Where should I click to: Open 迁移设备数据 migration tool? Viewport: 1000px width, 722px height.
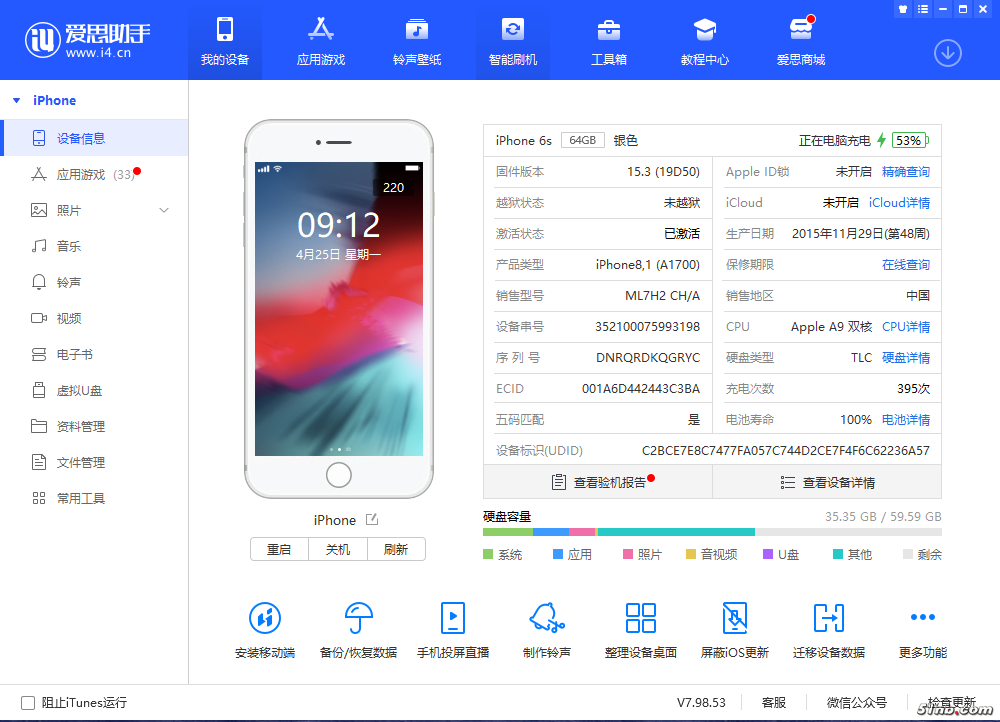coord(828,630)
